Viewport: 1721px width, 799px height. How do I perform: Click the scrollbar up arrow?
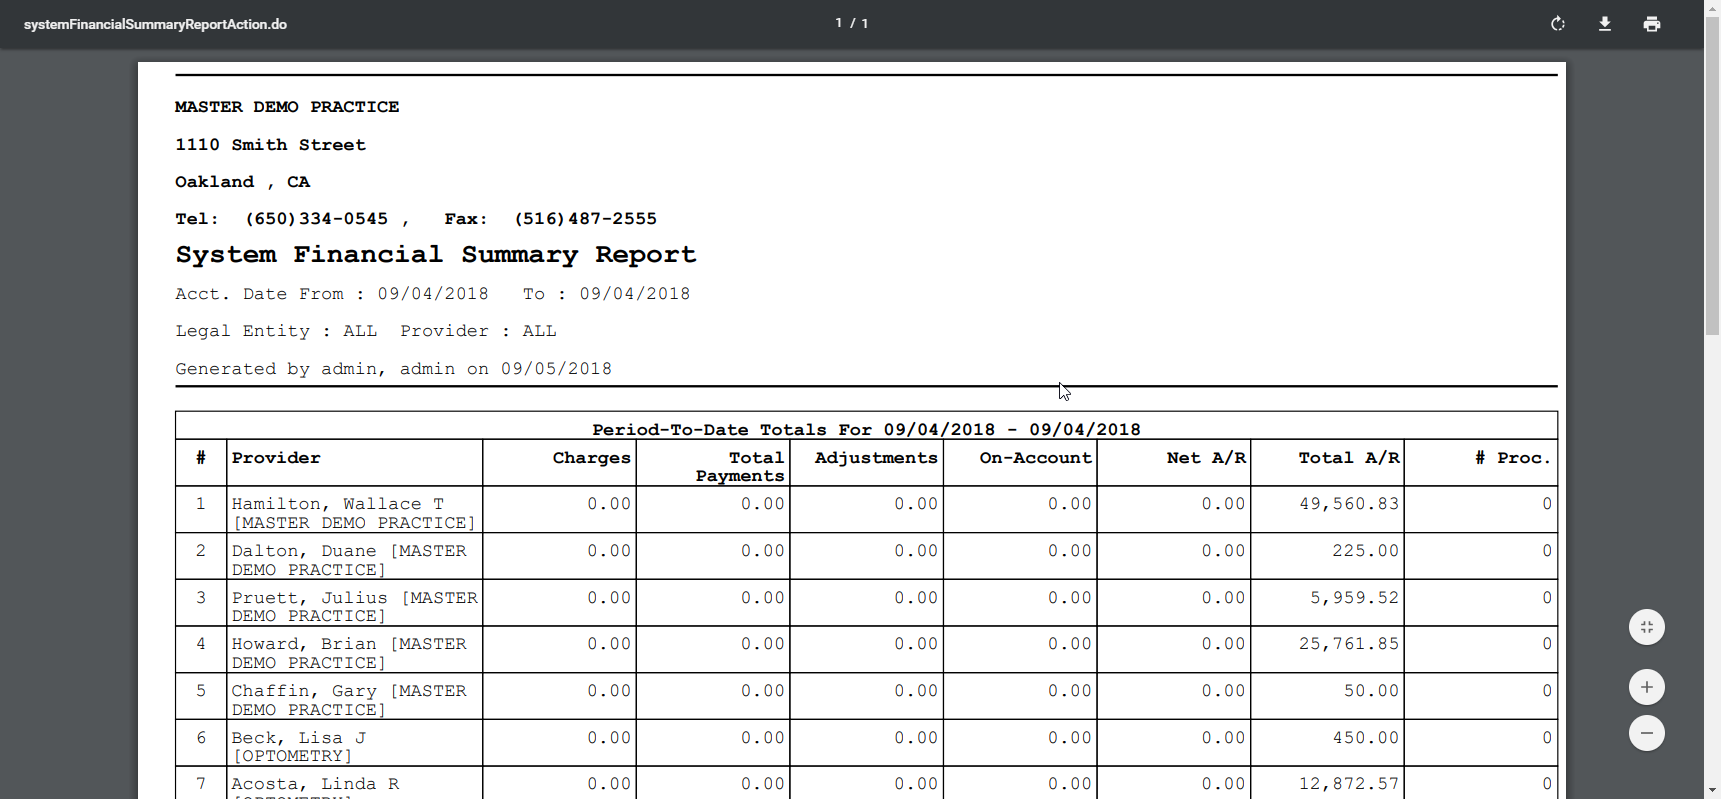pyautogui.click(x=1712, y=7)
